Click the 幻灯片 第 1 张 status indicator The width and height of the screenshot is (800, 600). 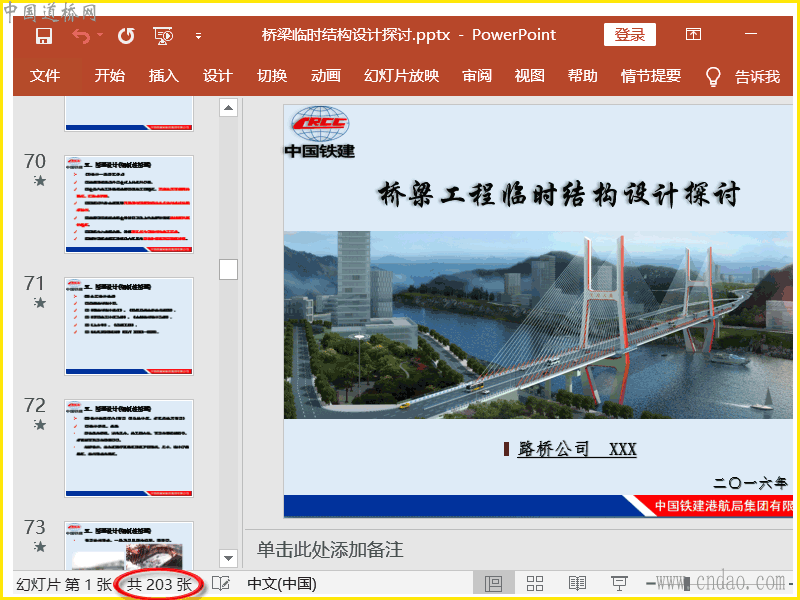[63, 584]
